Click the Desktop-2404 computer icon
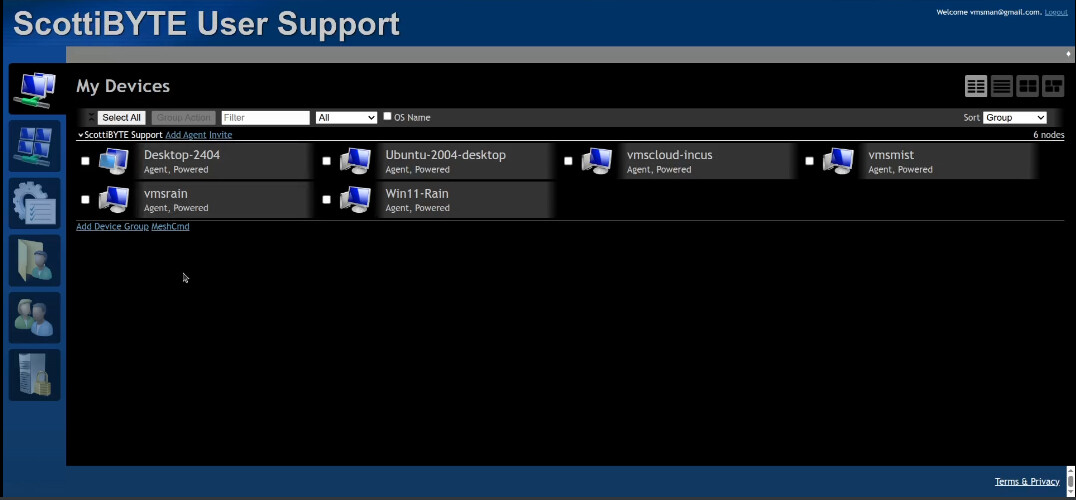The height and width of the screenshot is (500, 1076). pyautogui.click(x=114, y=161)
